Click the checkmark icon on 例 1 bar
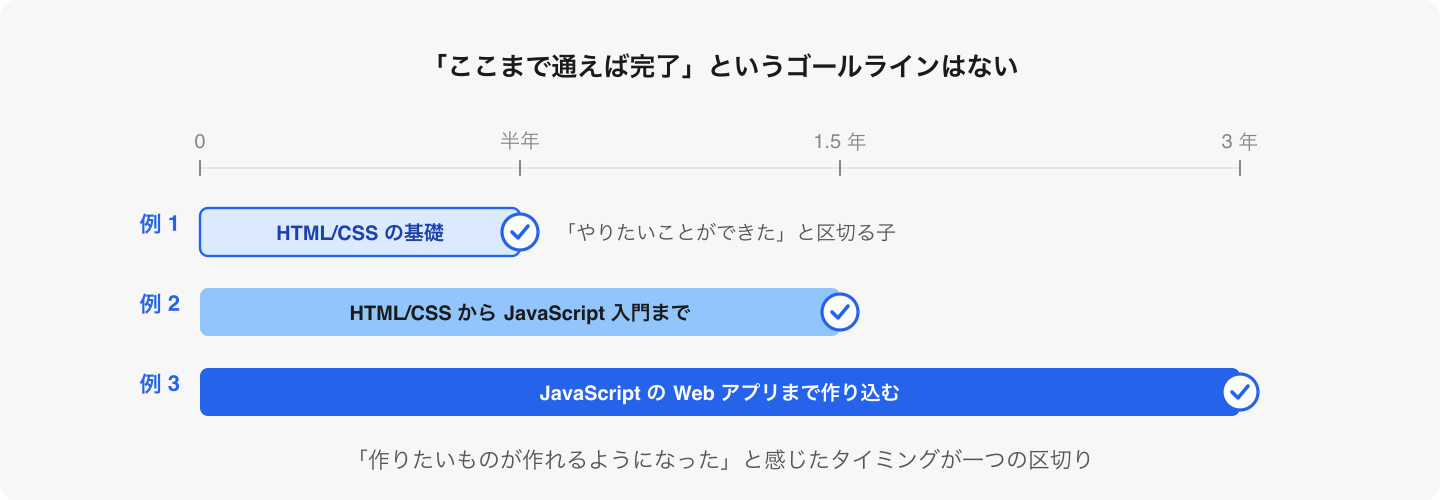The width and height of the screenshot is (1440, 500). tap(520, 232)
